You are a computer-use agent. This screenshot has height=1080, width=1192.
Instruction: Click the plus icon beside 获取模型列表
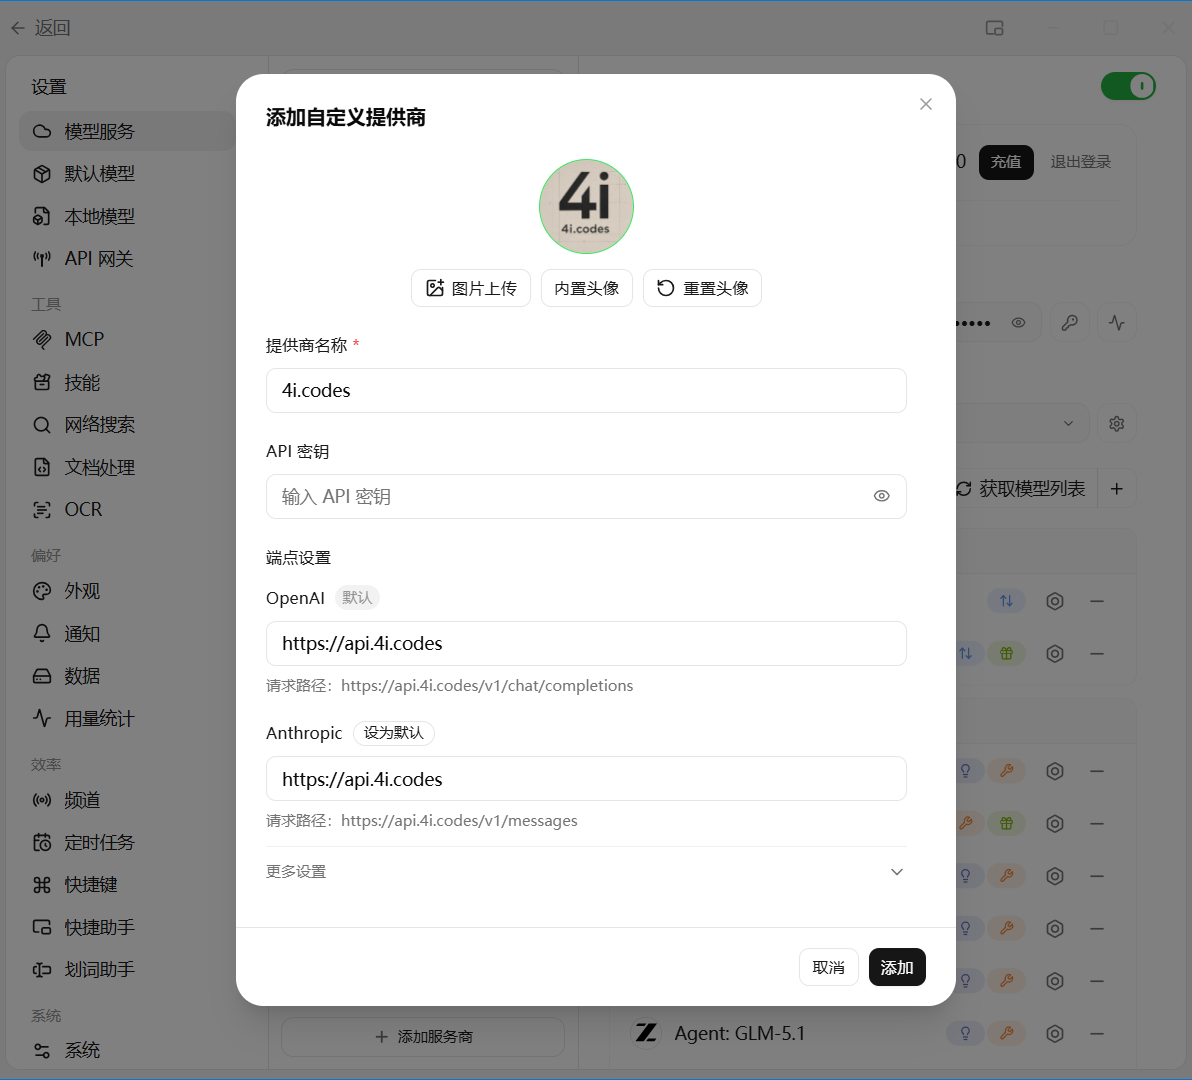click(1117, 489)
